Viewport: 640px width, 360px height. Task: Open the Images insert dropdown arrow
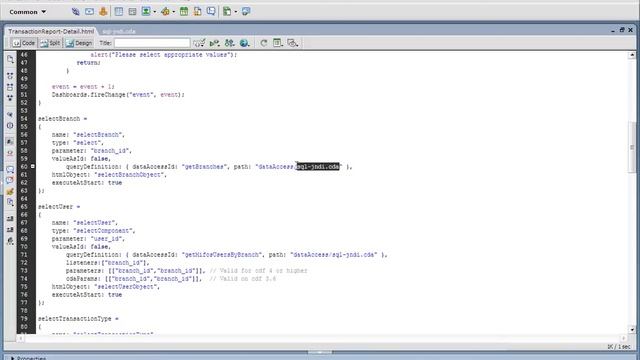(155, 12)
